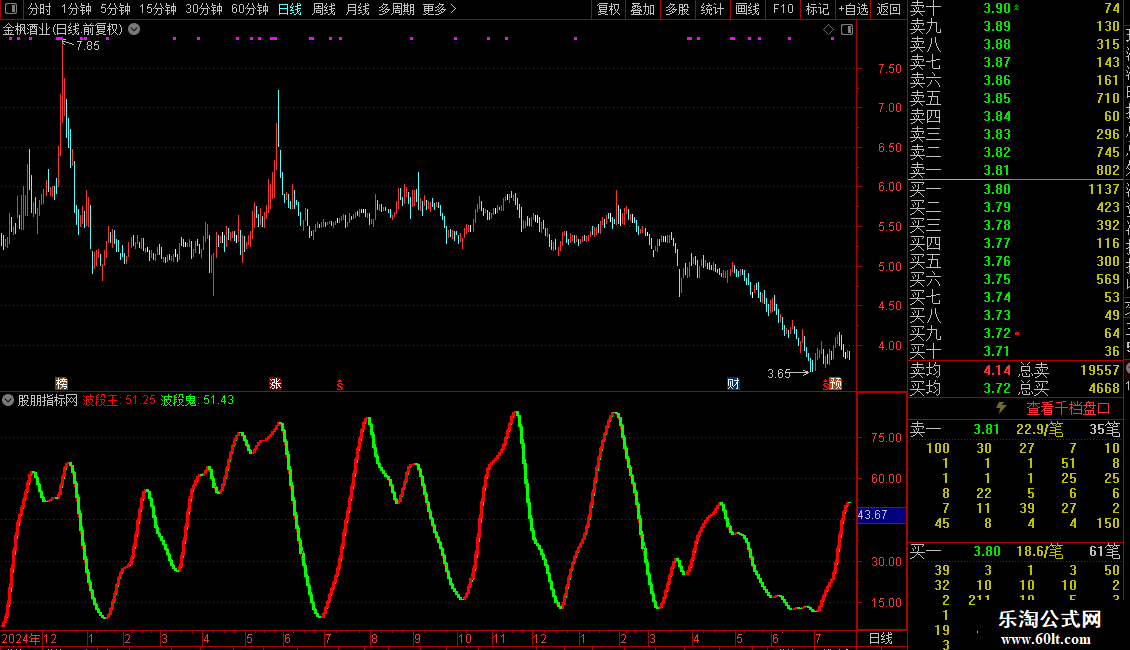This screenshot has height=650, width=1130.
Task: Select the 买十 bid row at 3.71
Action: (1015, 351)
